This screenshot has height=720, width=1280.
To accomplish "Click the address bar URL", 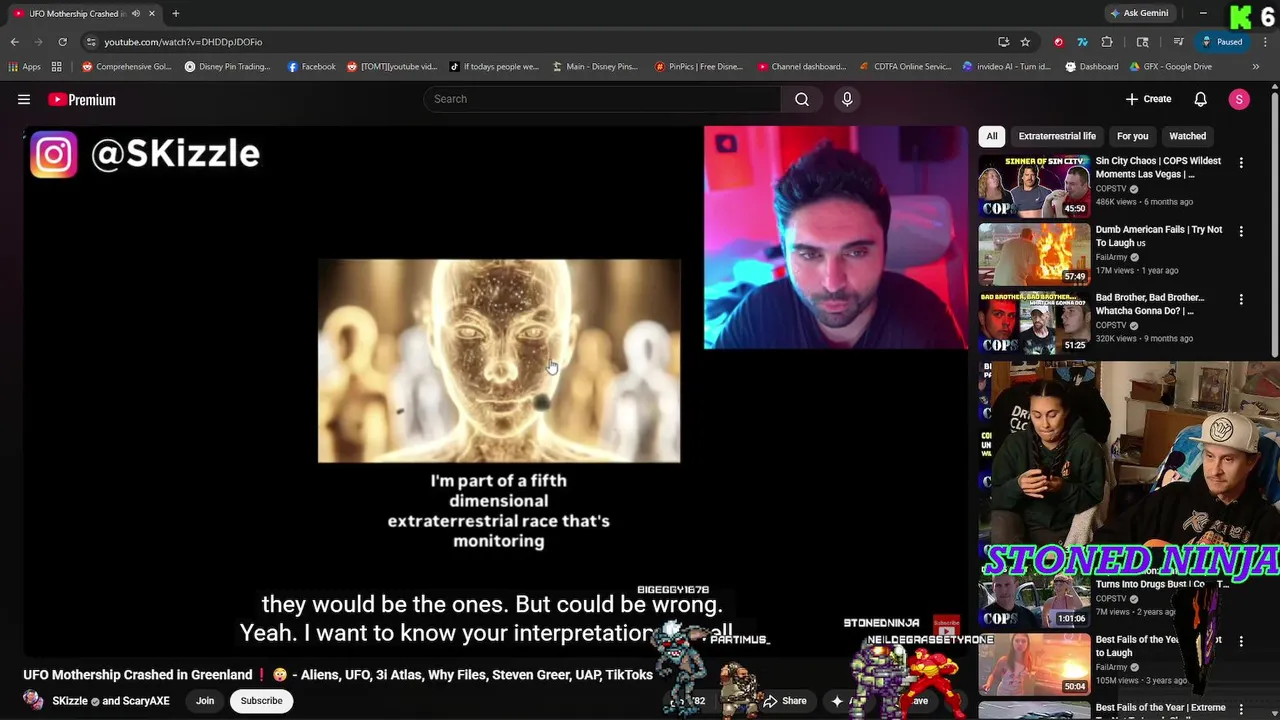I will [183, 42].
